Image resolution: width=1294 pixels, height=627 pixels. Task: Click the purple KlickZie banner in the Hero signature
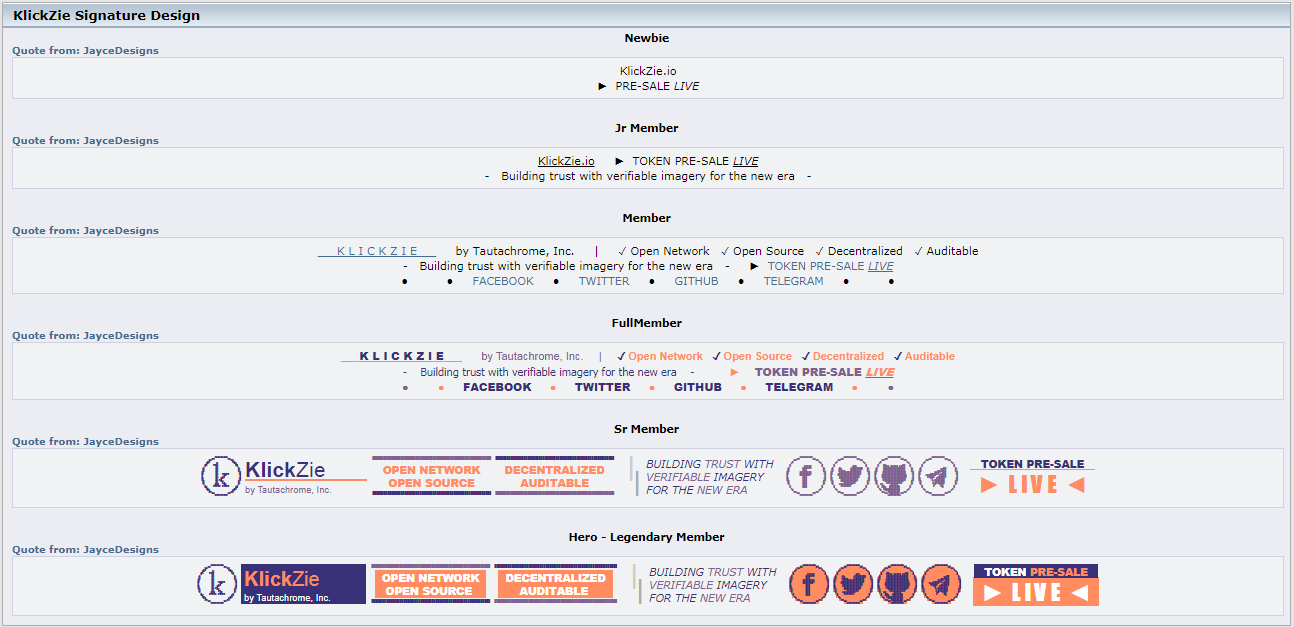[x=303, y=584]
